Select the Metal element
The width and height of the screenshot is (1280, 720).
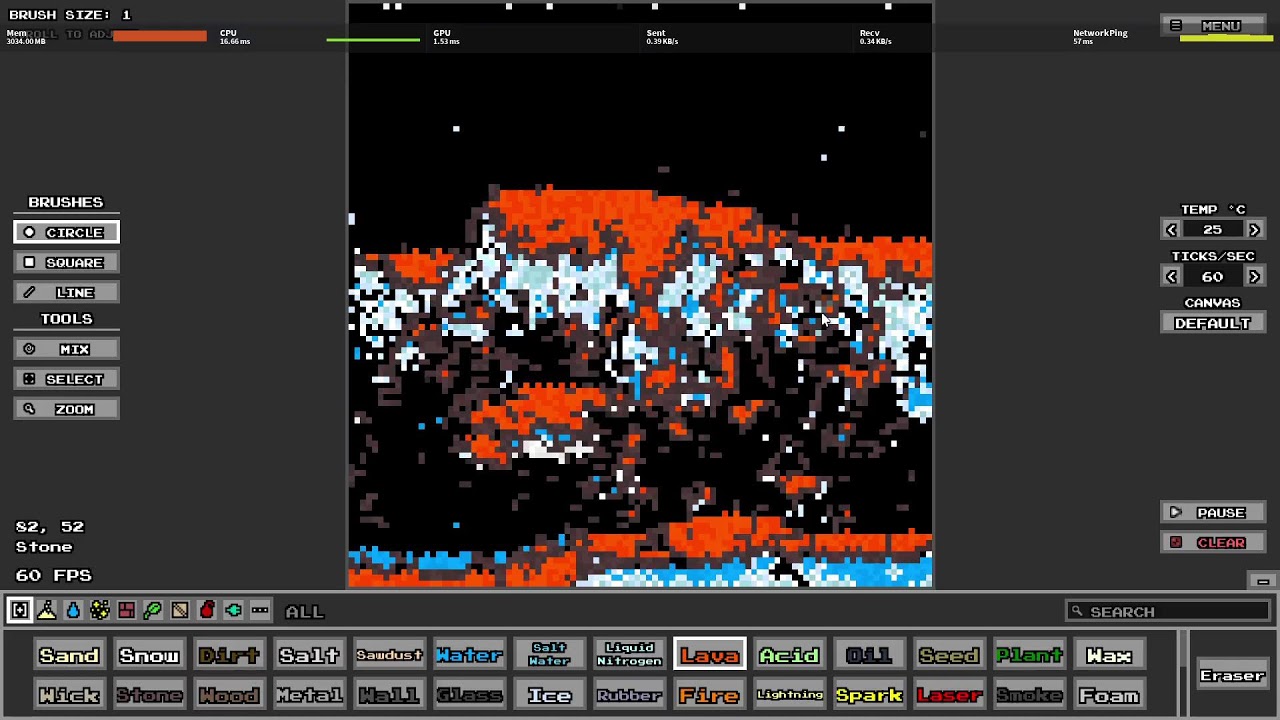[309, 695]
